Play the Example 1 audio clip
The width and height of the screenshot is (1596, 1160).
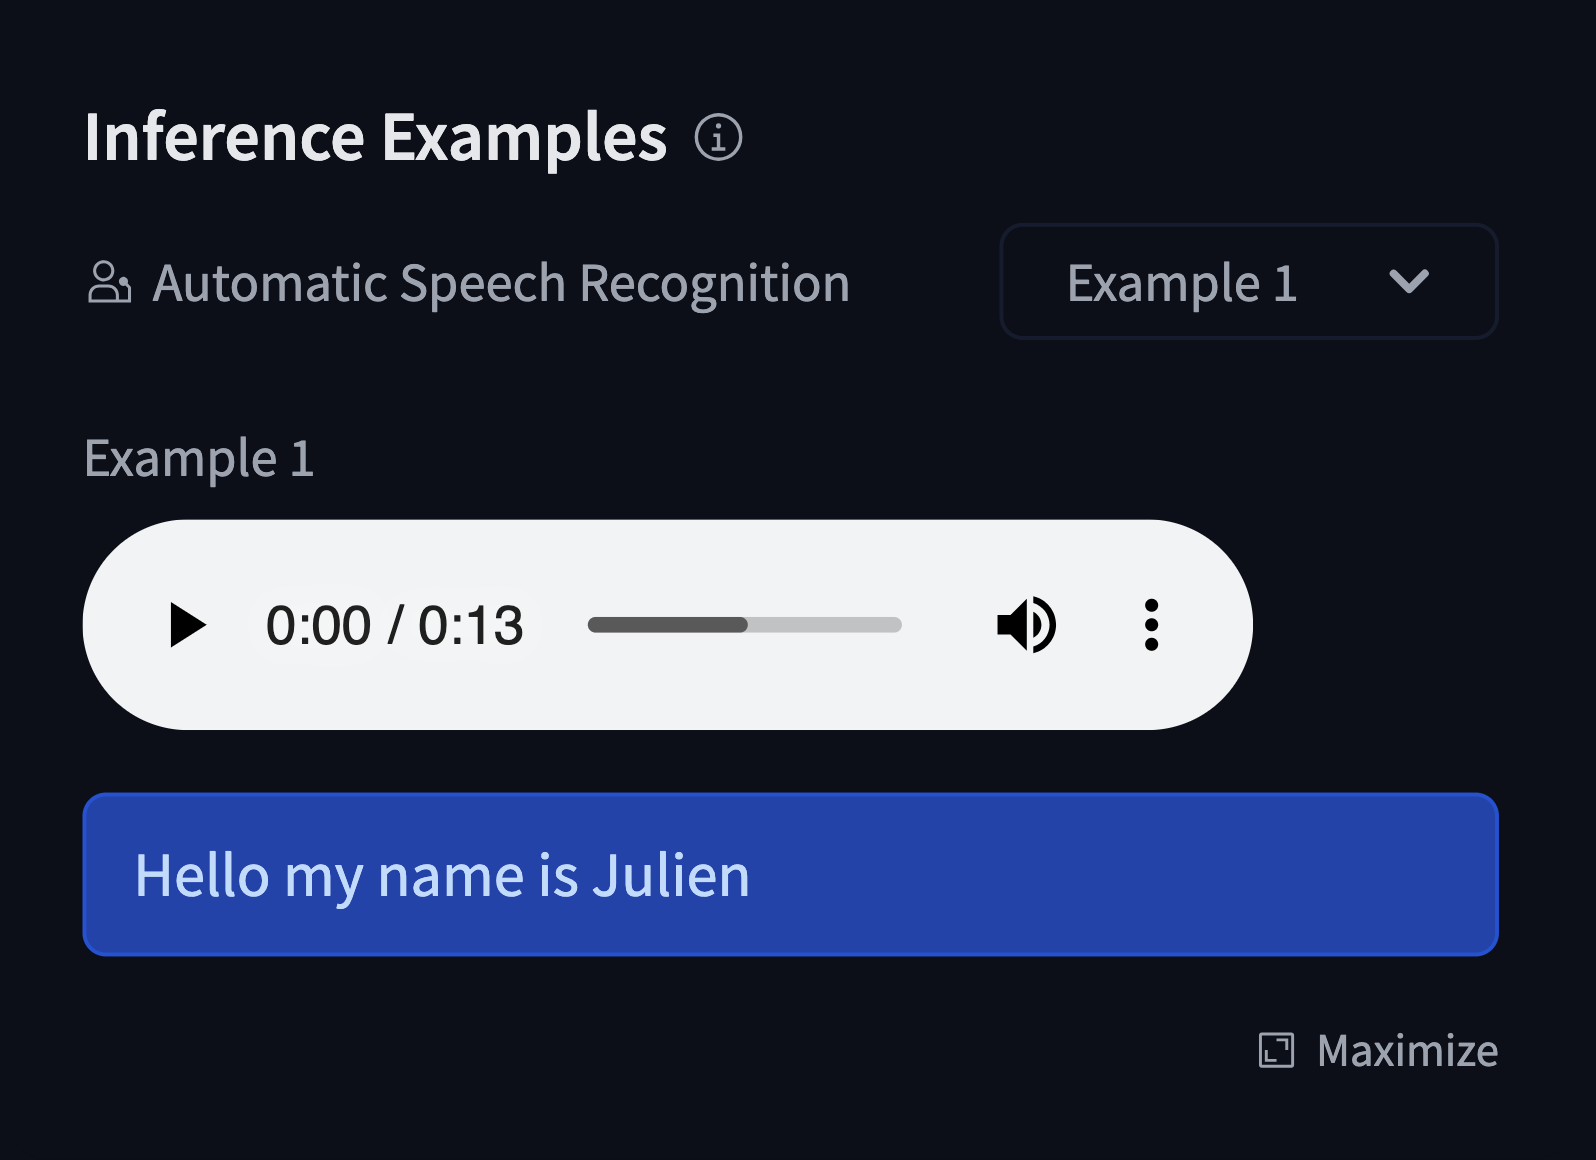click(x=187, y=625)
